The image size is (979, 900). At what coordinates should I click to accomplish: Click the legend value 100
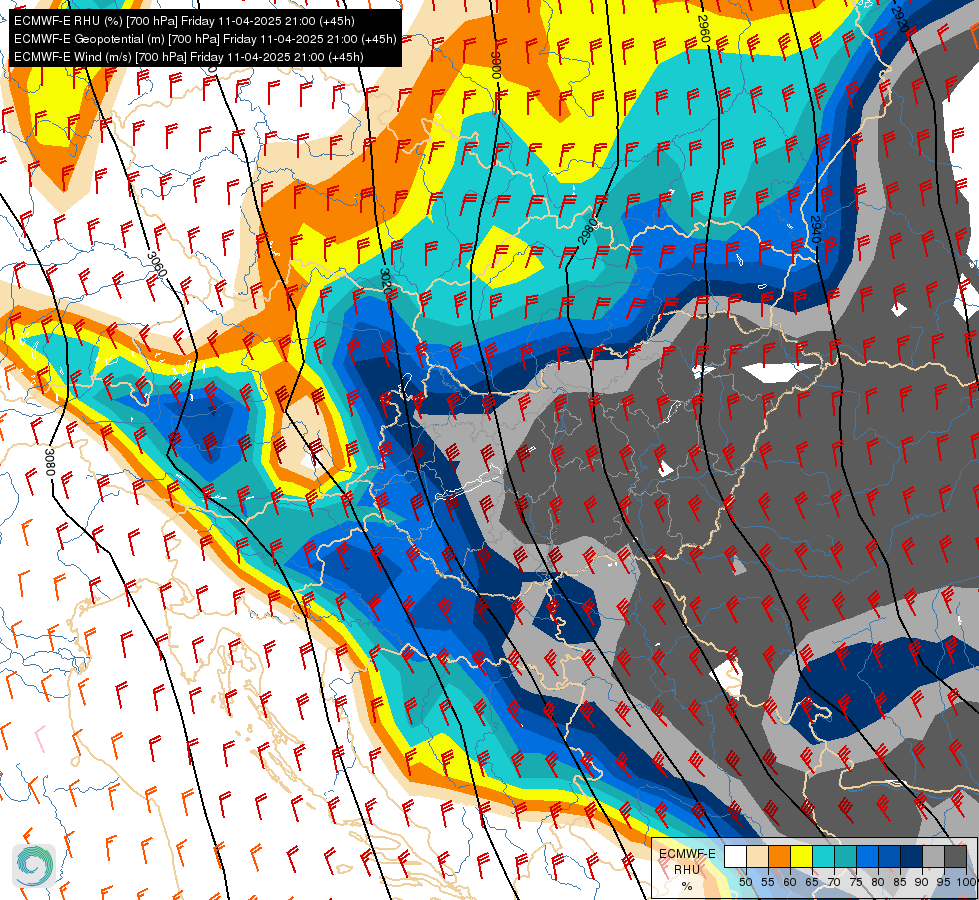click(967, 882)
